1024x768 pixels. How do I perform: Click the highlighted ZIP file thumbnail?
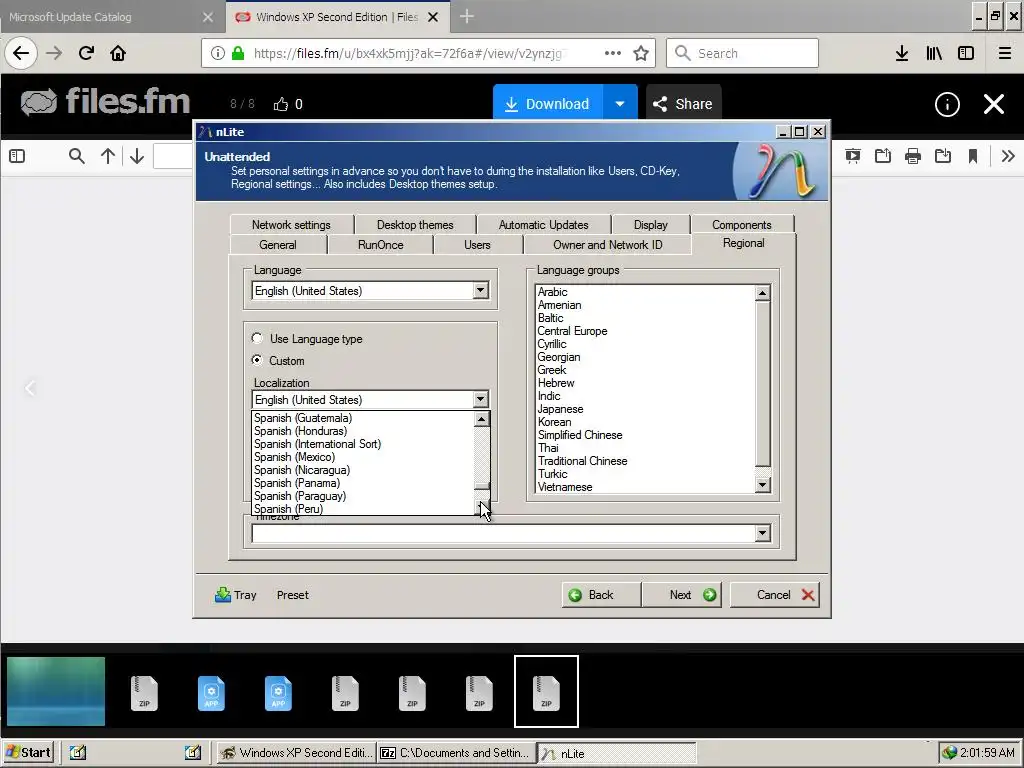547,691
